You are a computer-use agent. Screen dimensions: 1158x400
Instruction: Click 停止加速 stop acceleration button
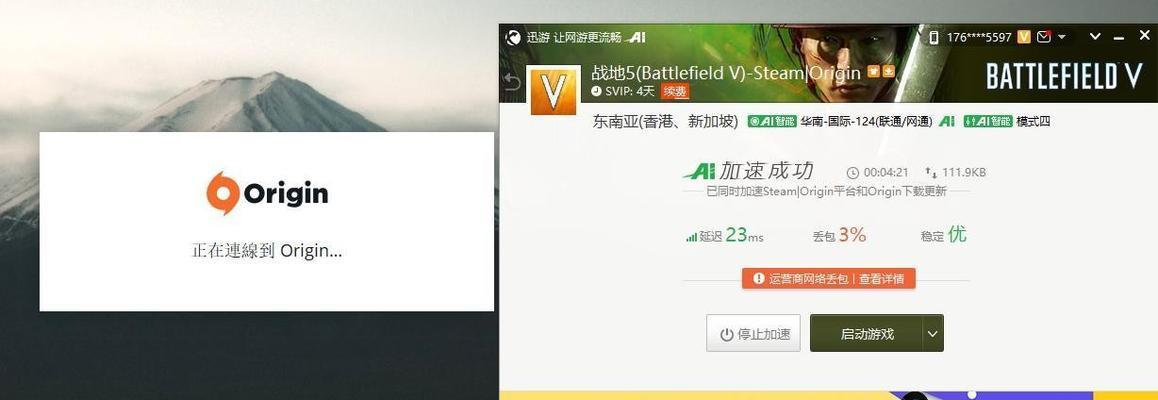tap(753, 334)
